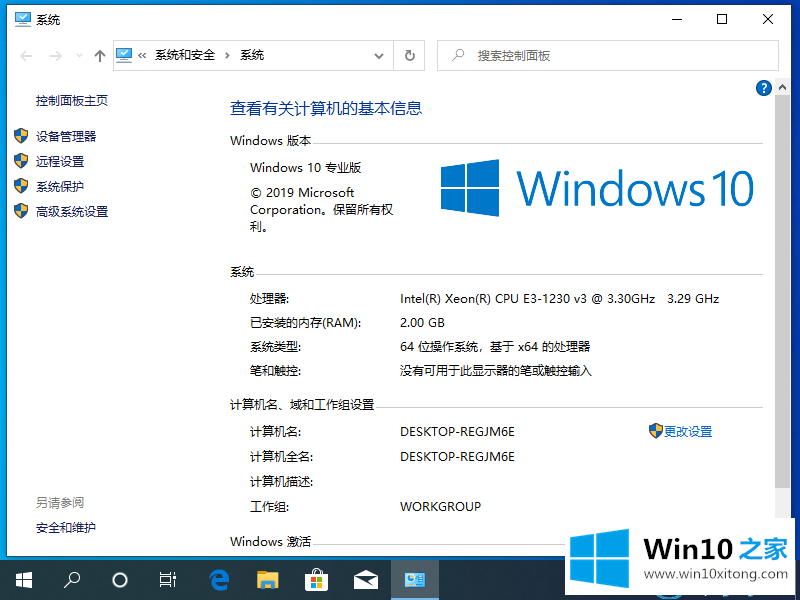
Task: Open Task View on taskbar
Action: (x=168, y=580)
